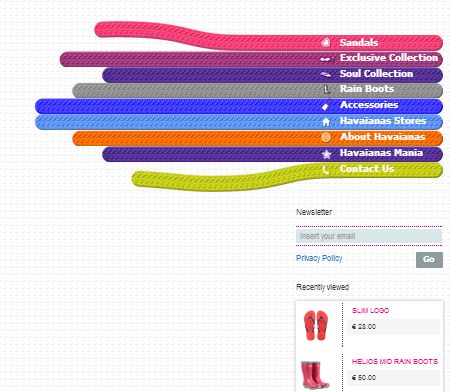The height and width of the screenshot is (392, 451).
Task: Click the boot icon beside Rain Boots
Action: tap(327, 89)
